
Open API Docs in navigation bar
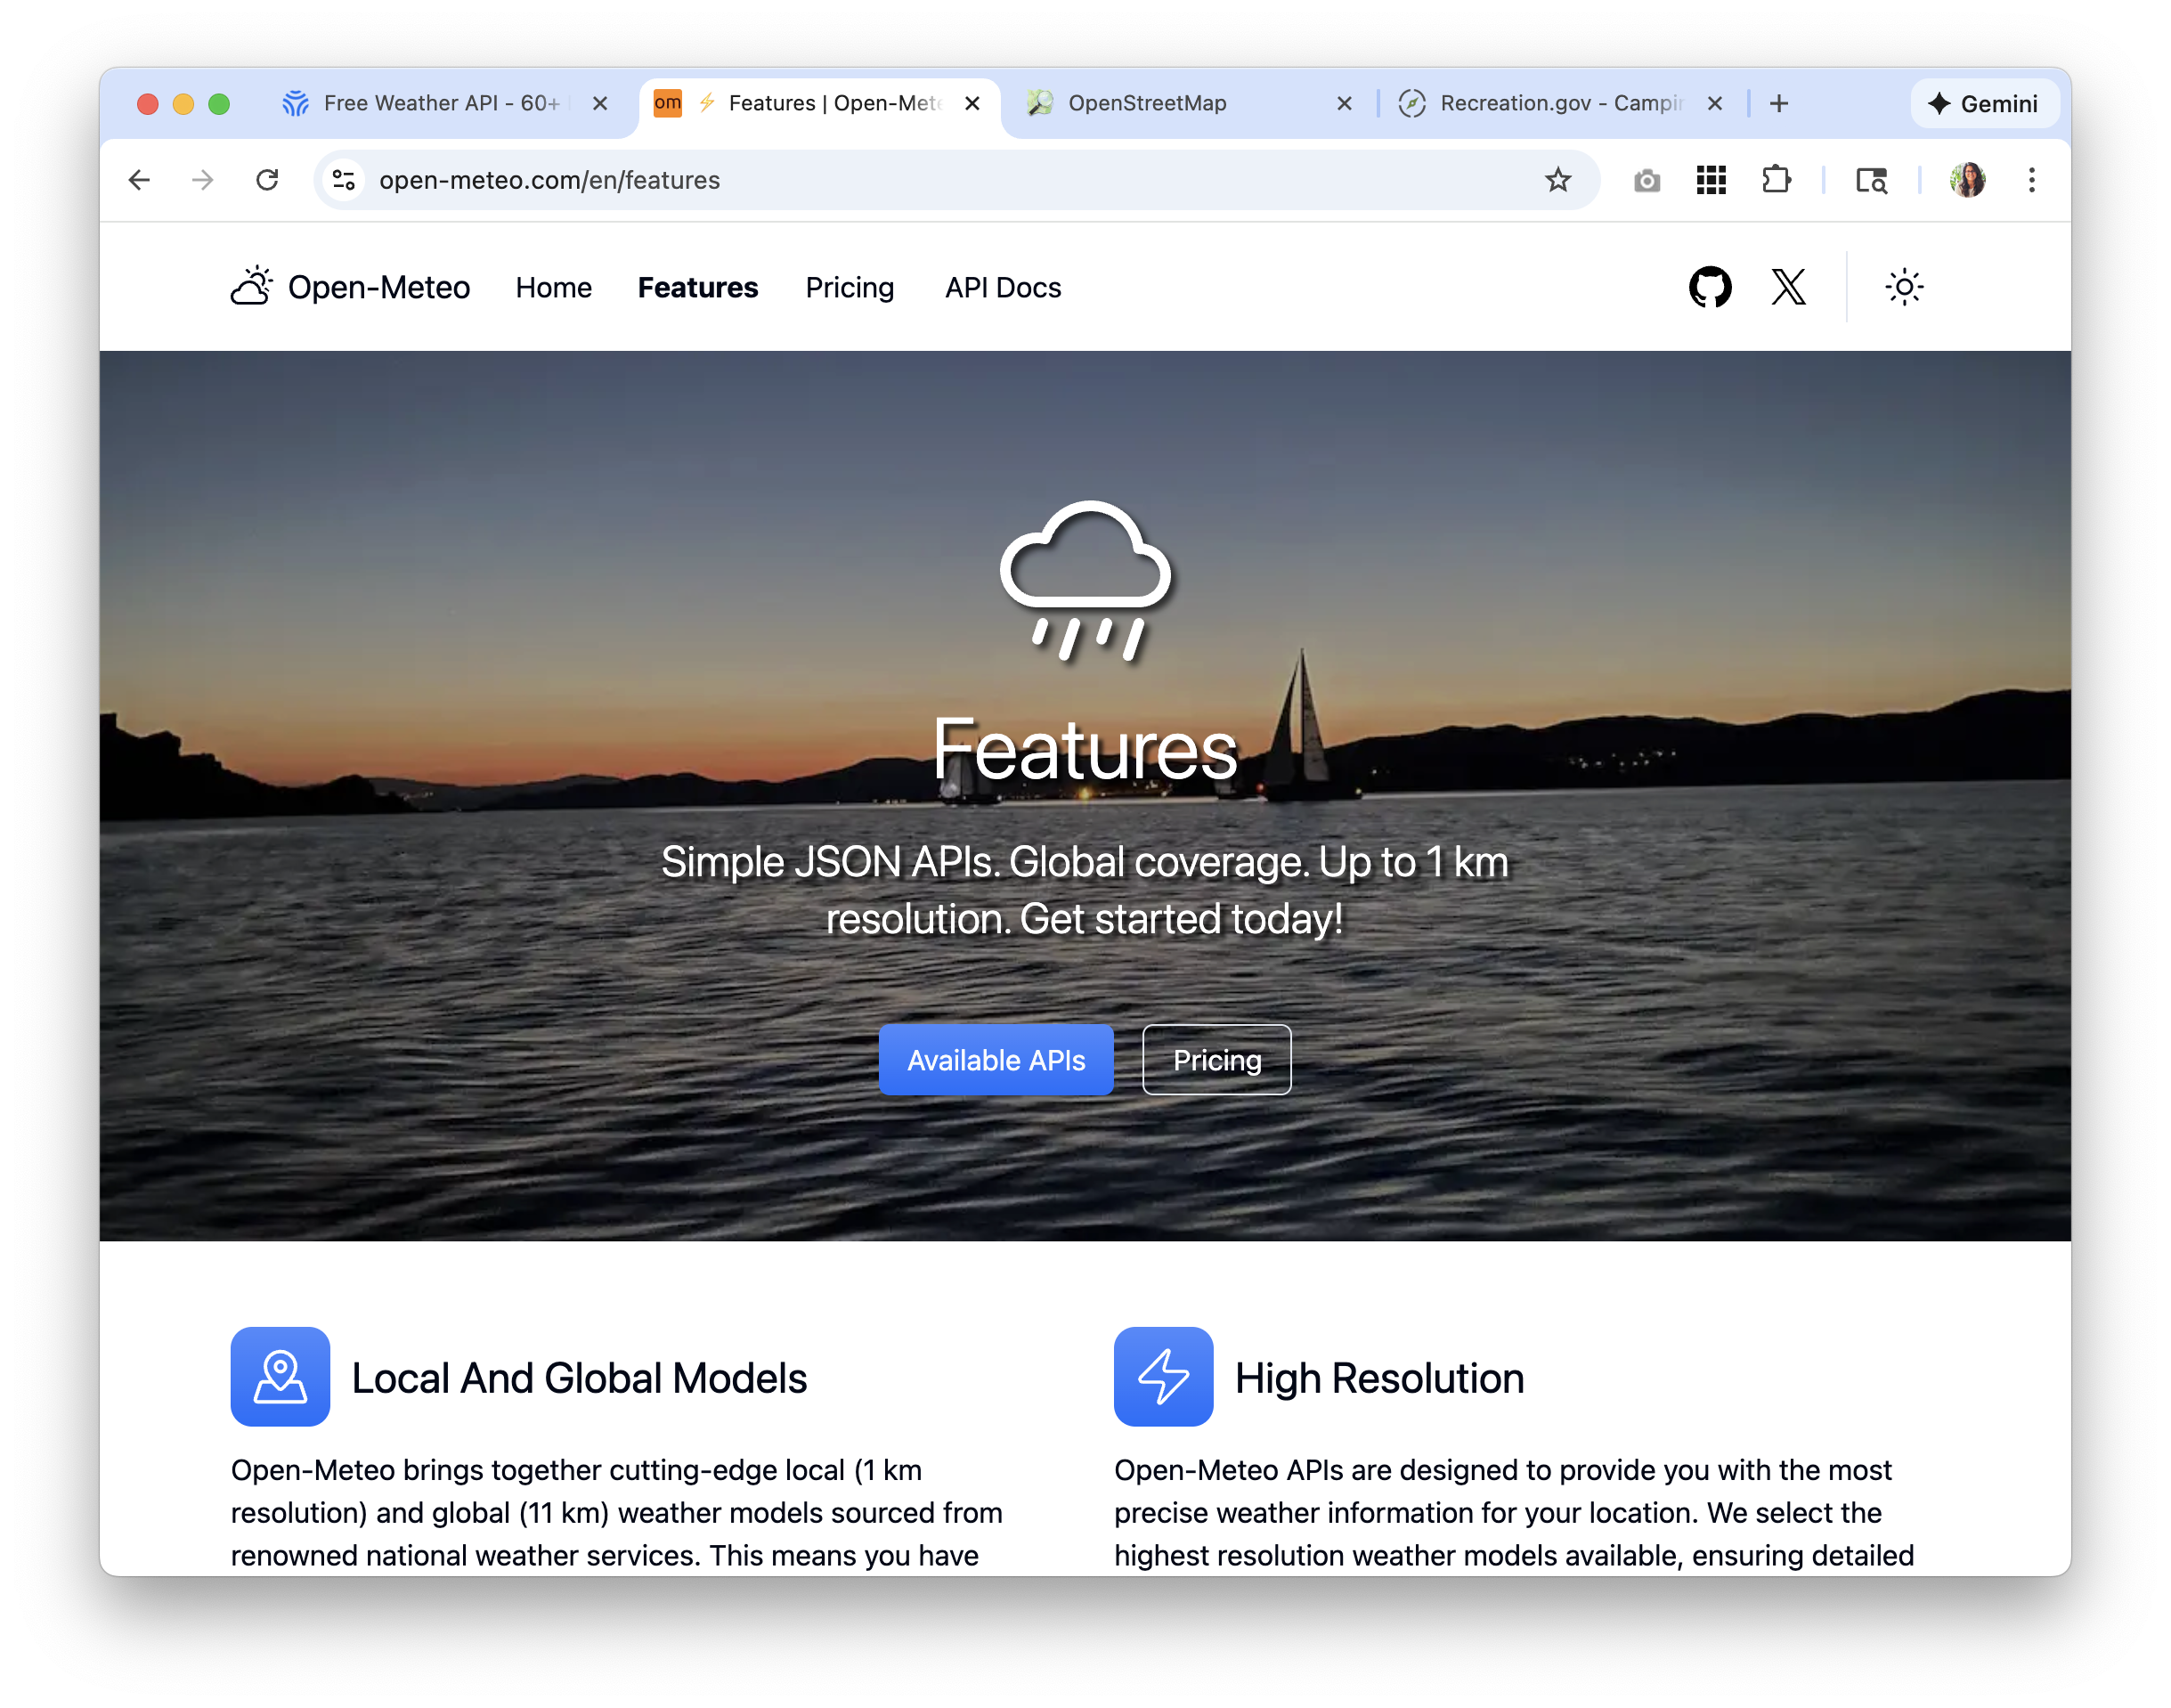(1002, 288)
